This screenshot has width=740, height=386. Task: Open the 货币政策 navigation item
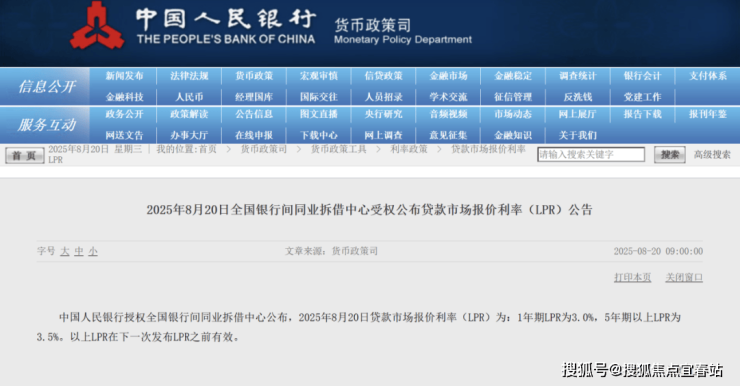(254, 76)
